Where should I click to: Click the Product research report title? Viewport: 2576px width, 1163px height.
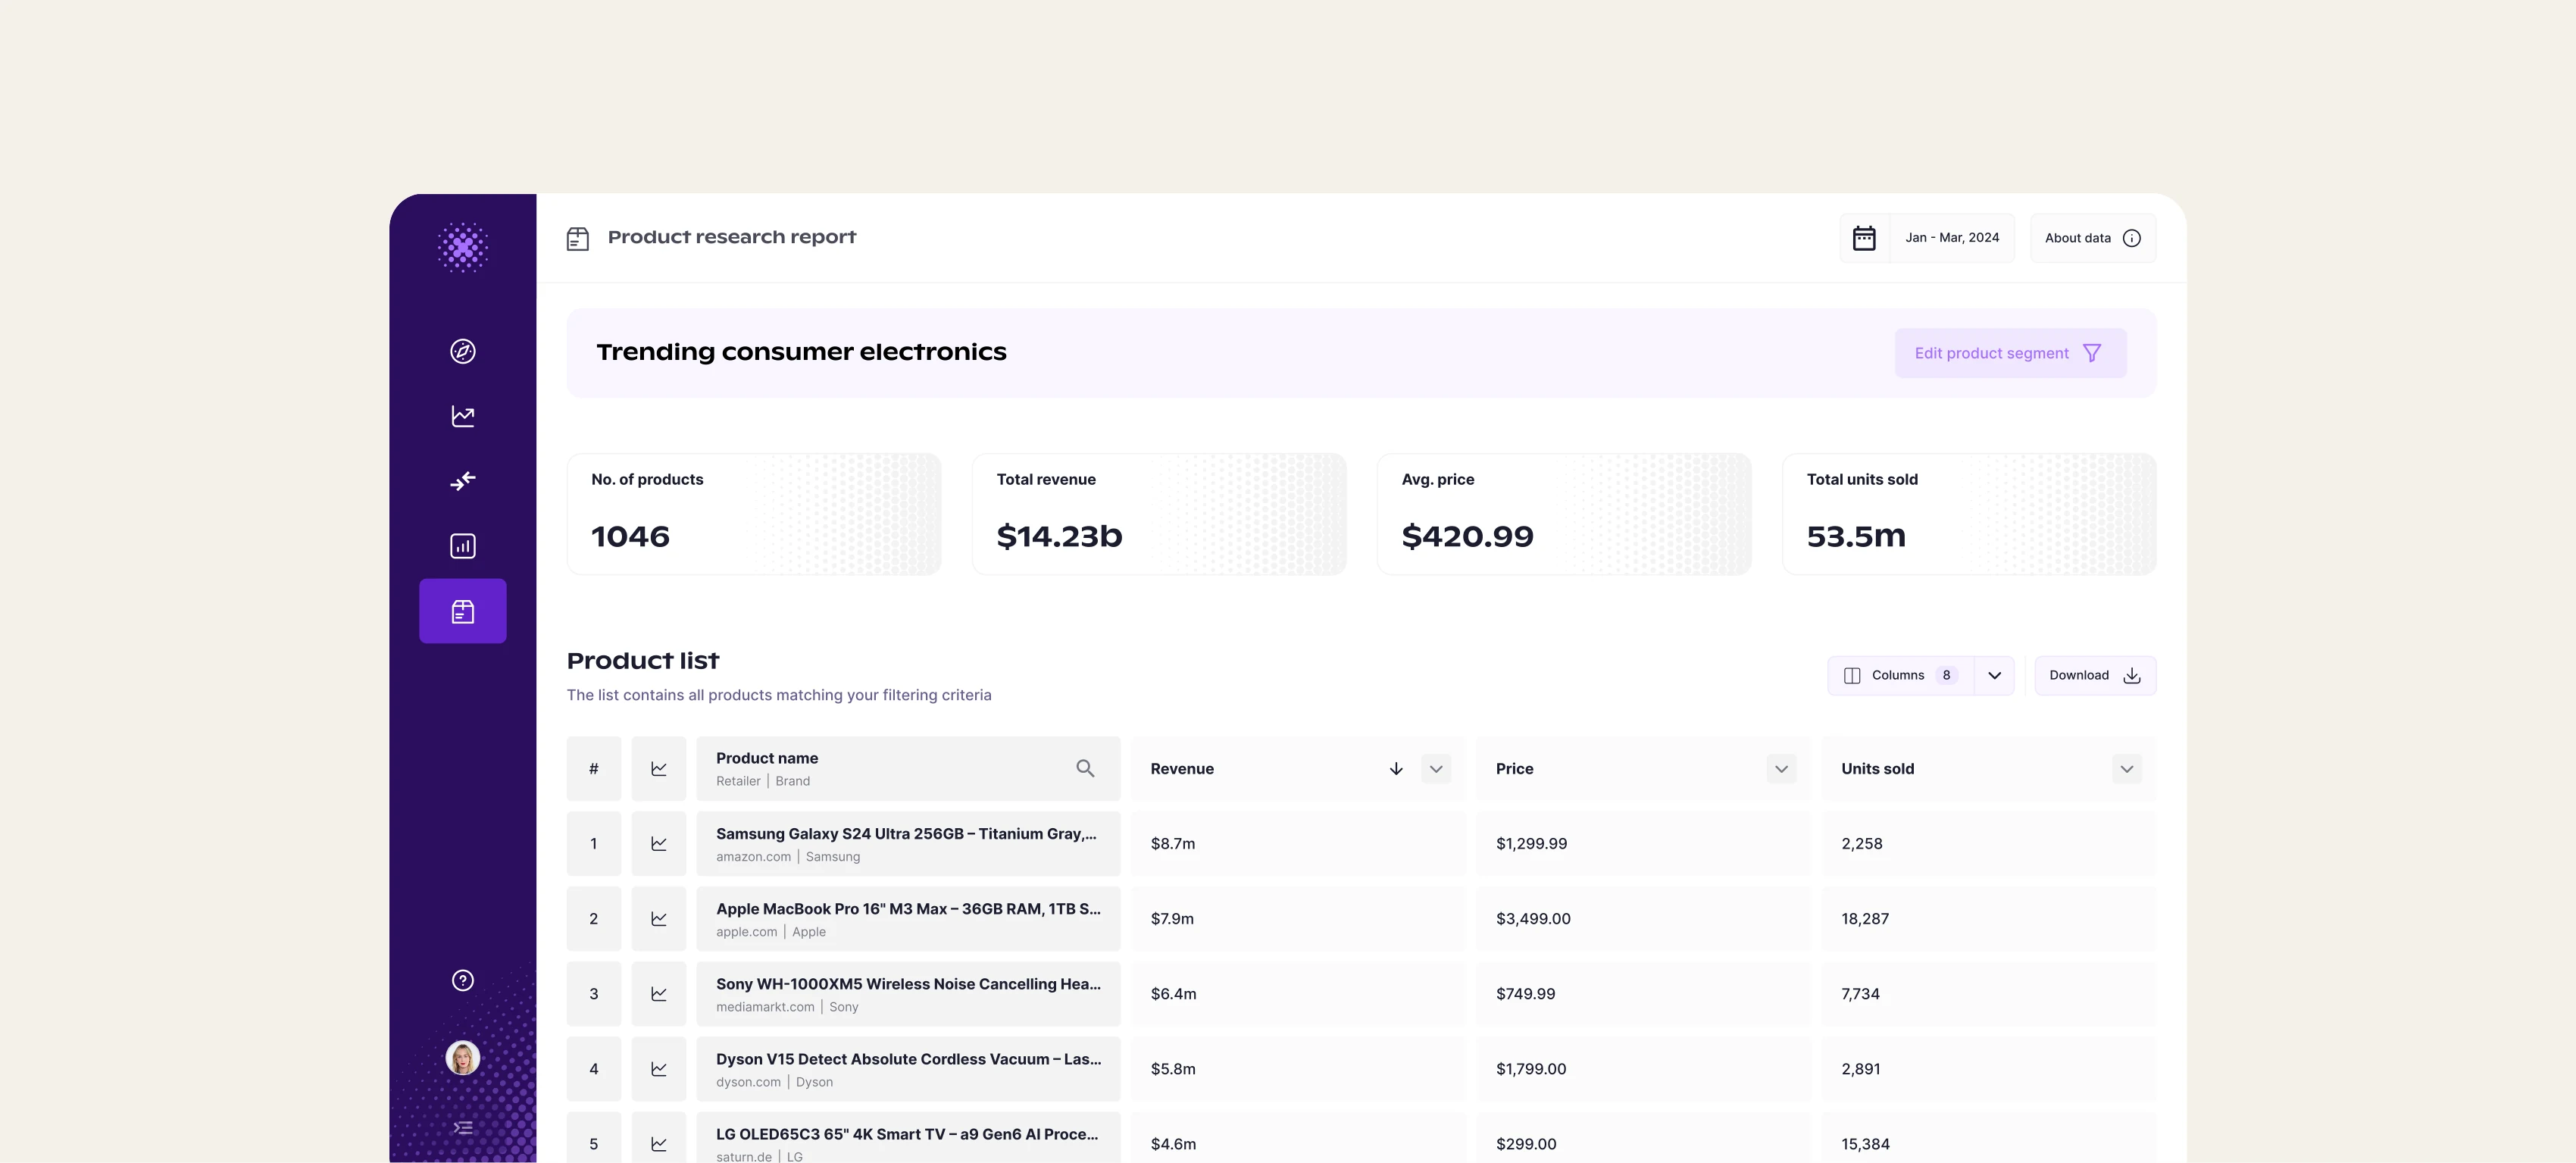coord(732,237)
